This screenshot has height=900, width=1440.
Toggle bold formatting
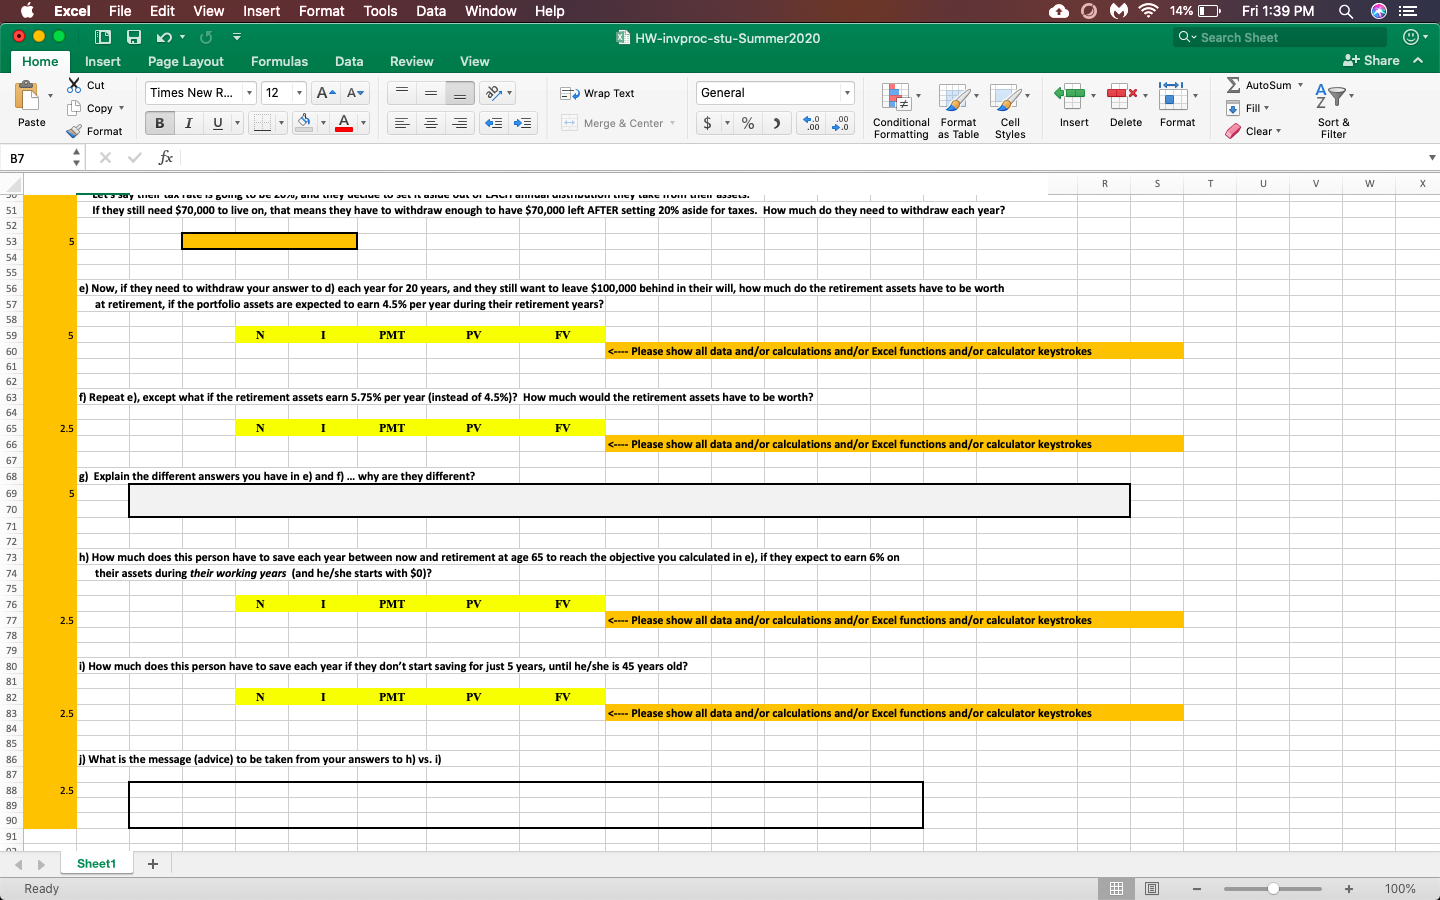[x=159, y=122]
